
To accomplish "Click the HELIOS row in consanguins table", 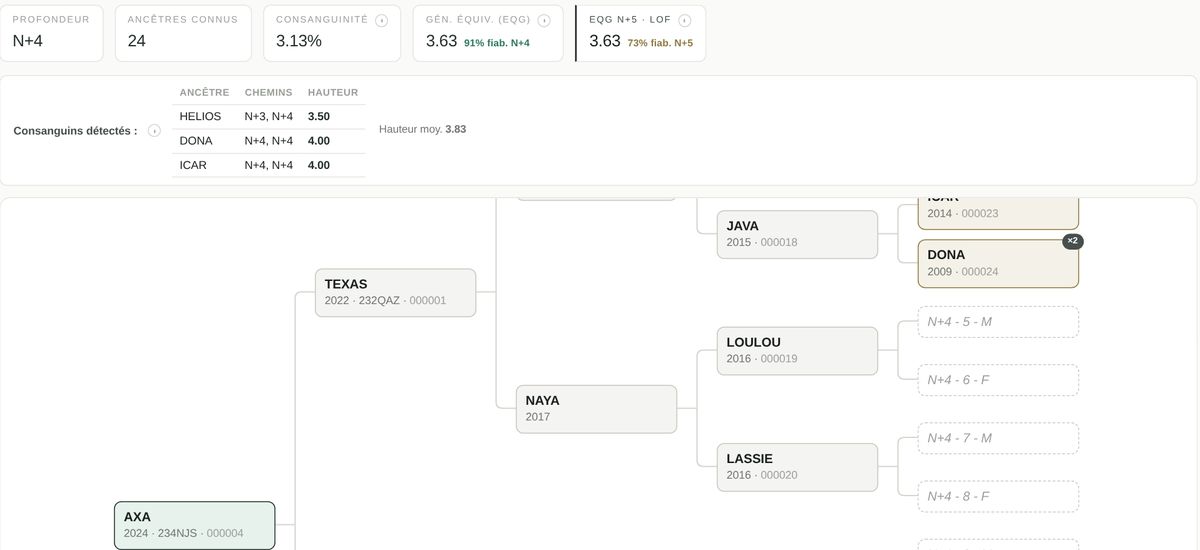I will (x=268, y=116).
